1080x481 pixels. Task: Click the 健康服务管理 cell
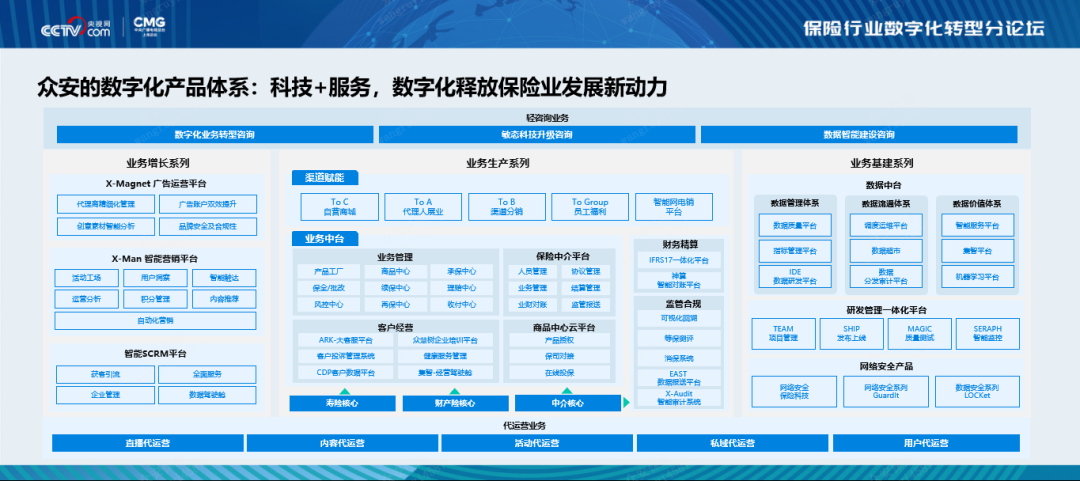coord(445,356)
